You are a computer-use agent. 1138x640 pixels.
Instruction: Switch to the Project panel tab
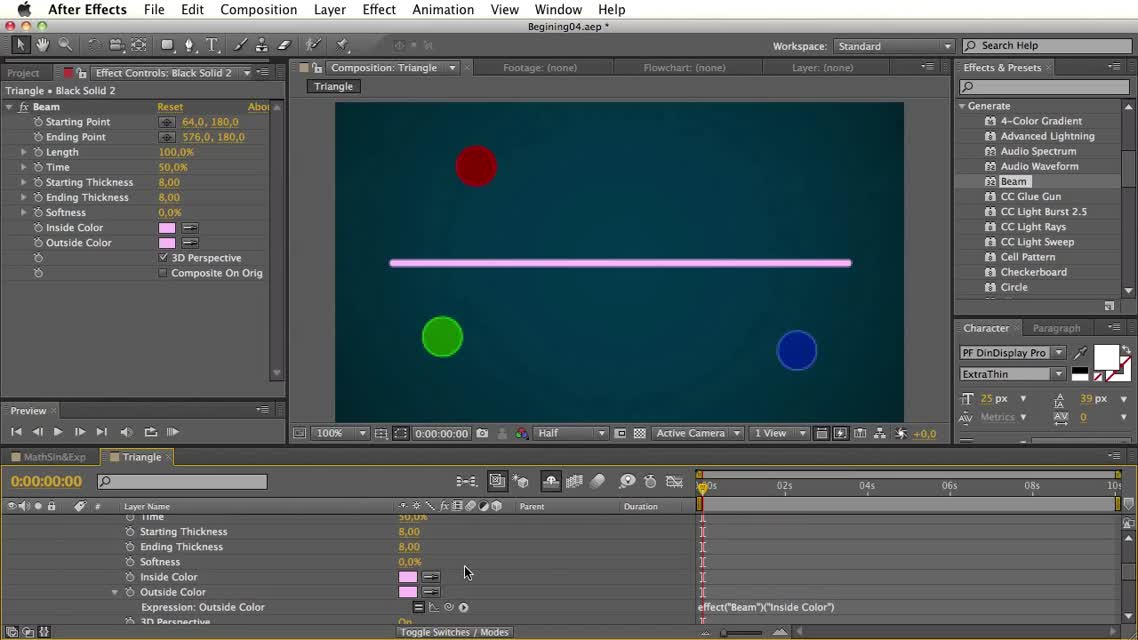click(x=23, y=73)
